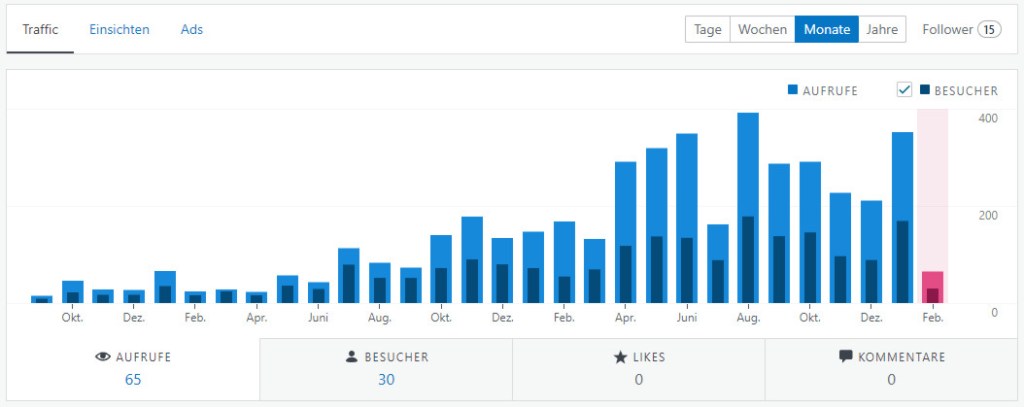Viewport: 1024px width, 407px height.
Task: Select the highlighted pink February bar
Action: point(932,287)
